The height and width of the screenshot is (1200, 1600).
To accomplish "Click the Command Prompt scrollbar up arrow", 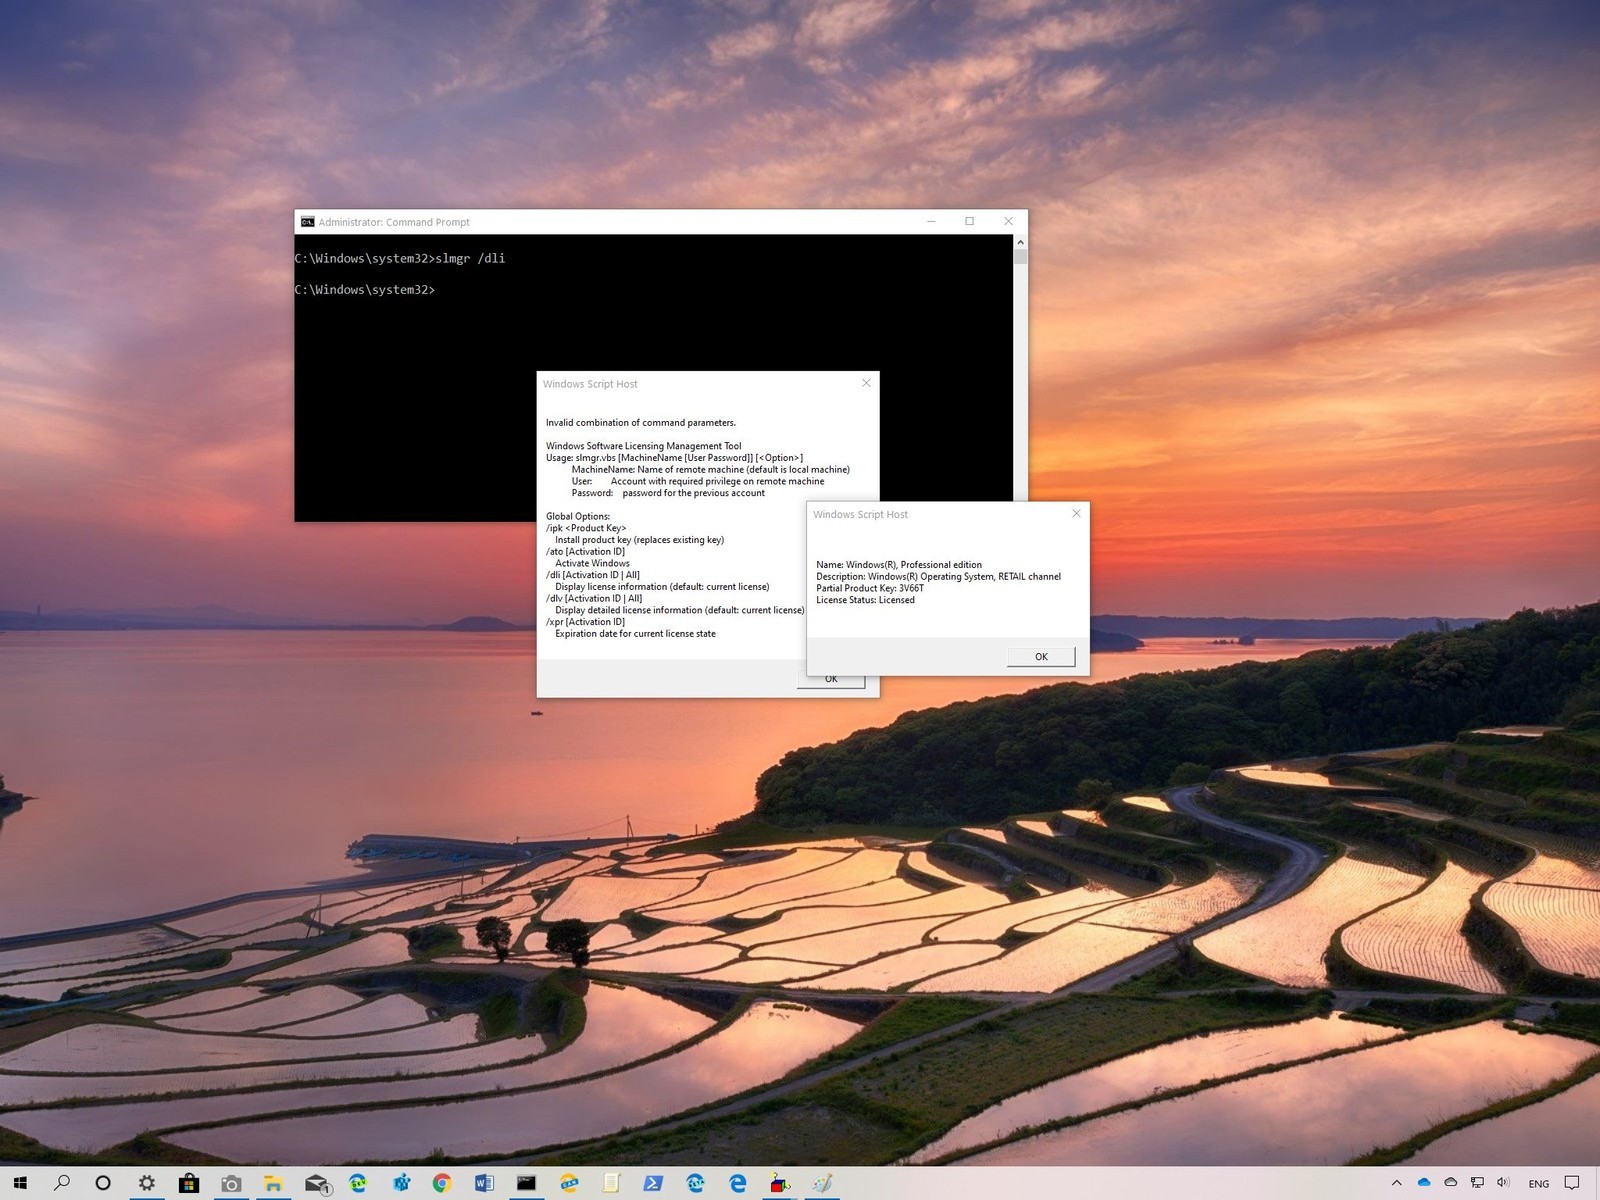I will click(x=1020, y=243).
